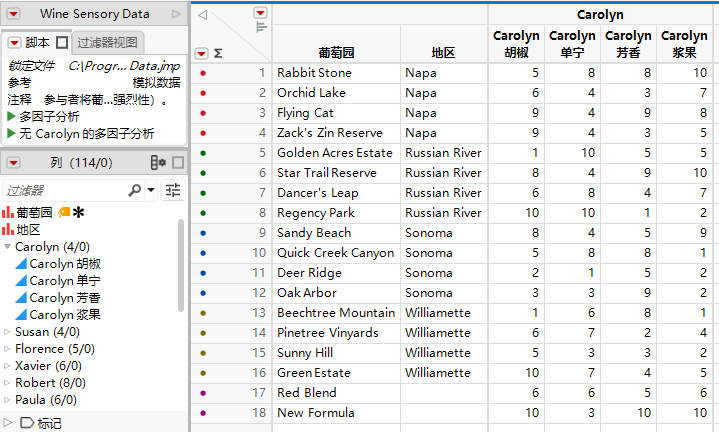This screenshot has width=719, height=432.
Task: Select the 地区 column header
Action: click(443, 53)
